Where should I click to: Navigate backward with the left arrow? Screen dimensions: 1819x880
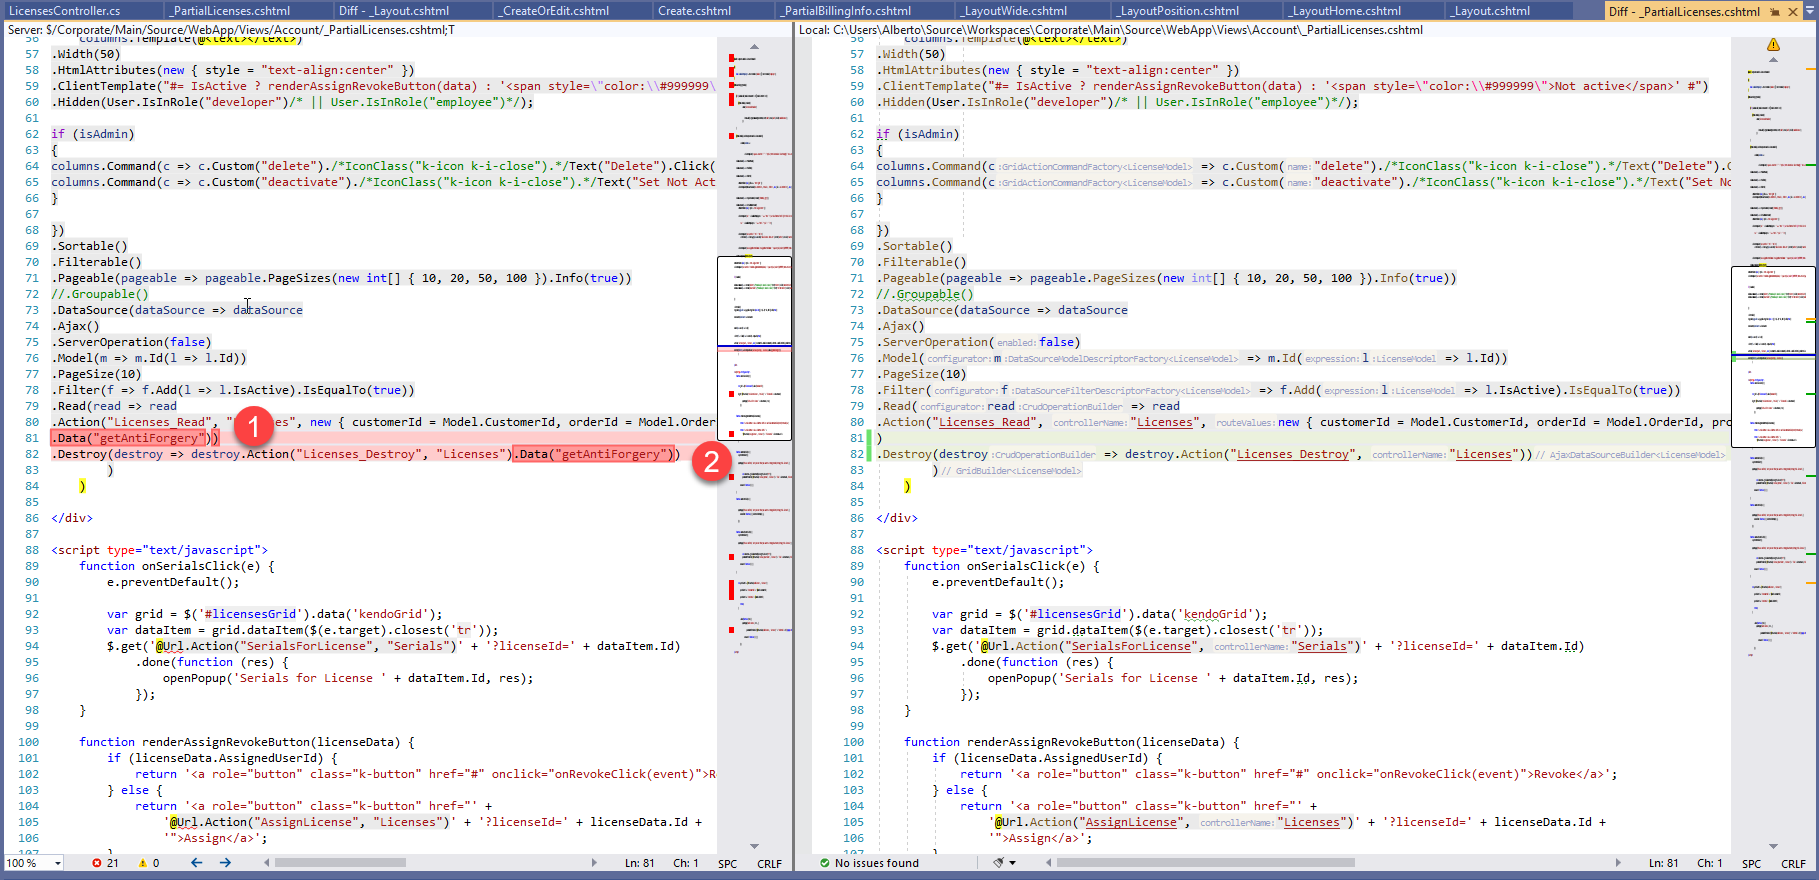click(x=197, y=863)
